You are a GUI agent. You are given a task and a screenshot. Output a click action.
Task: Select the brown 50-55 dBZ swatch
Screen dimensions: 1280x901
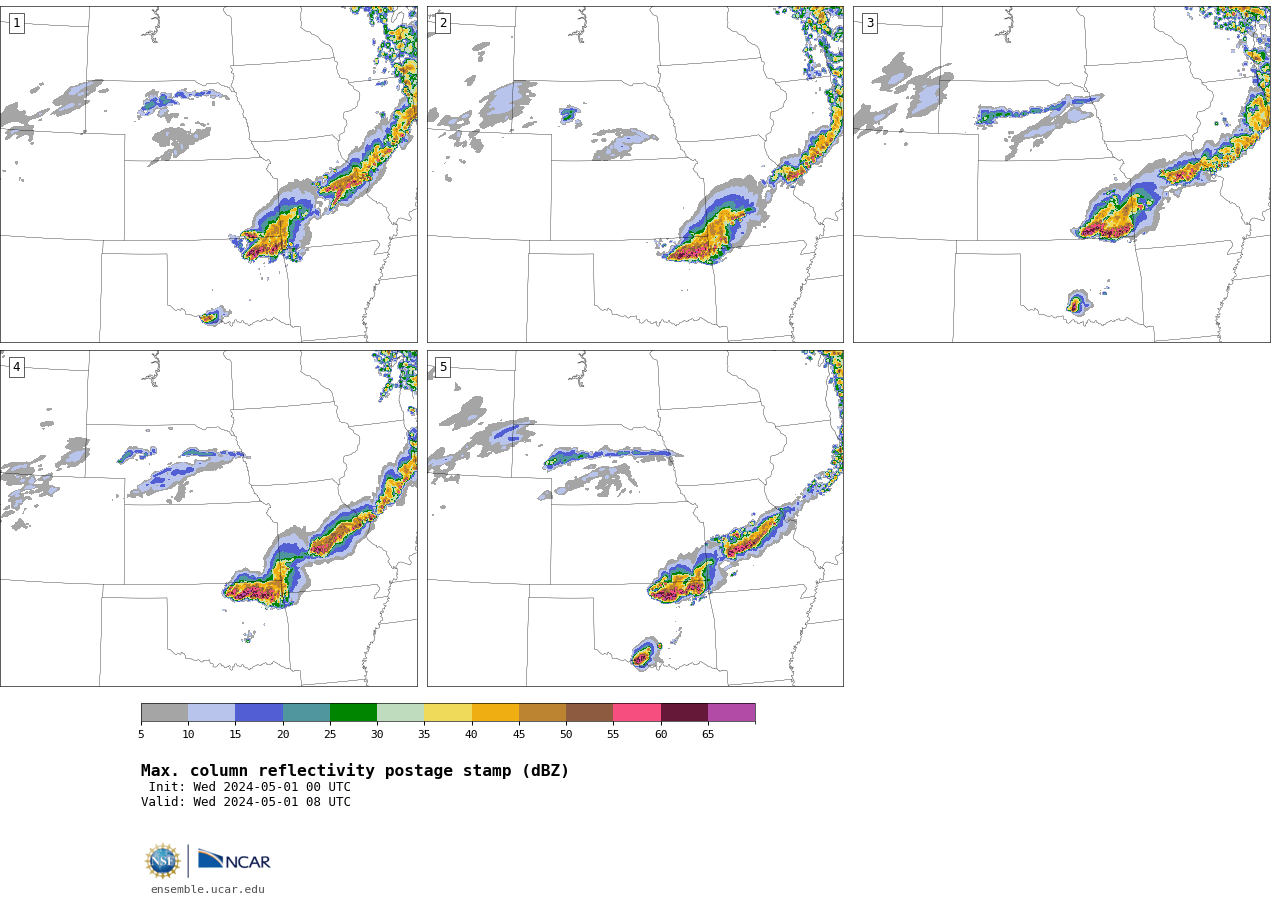point(590,713)
